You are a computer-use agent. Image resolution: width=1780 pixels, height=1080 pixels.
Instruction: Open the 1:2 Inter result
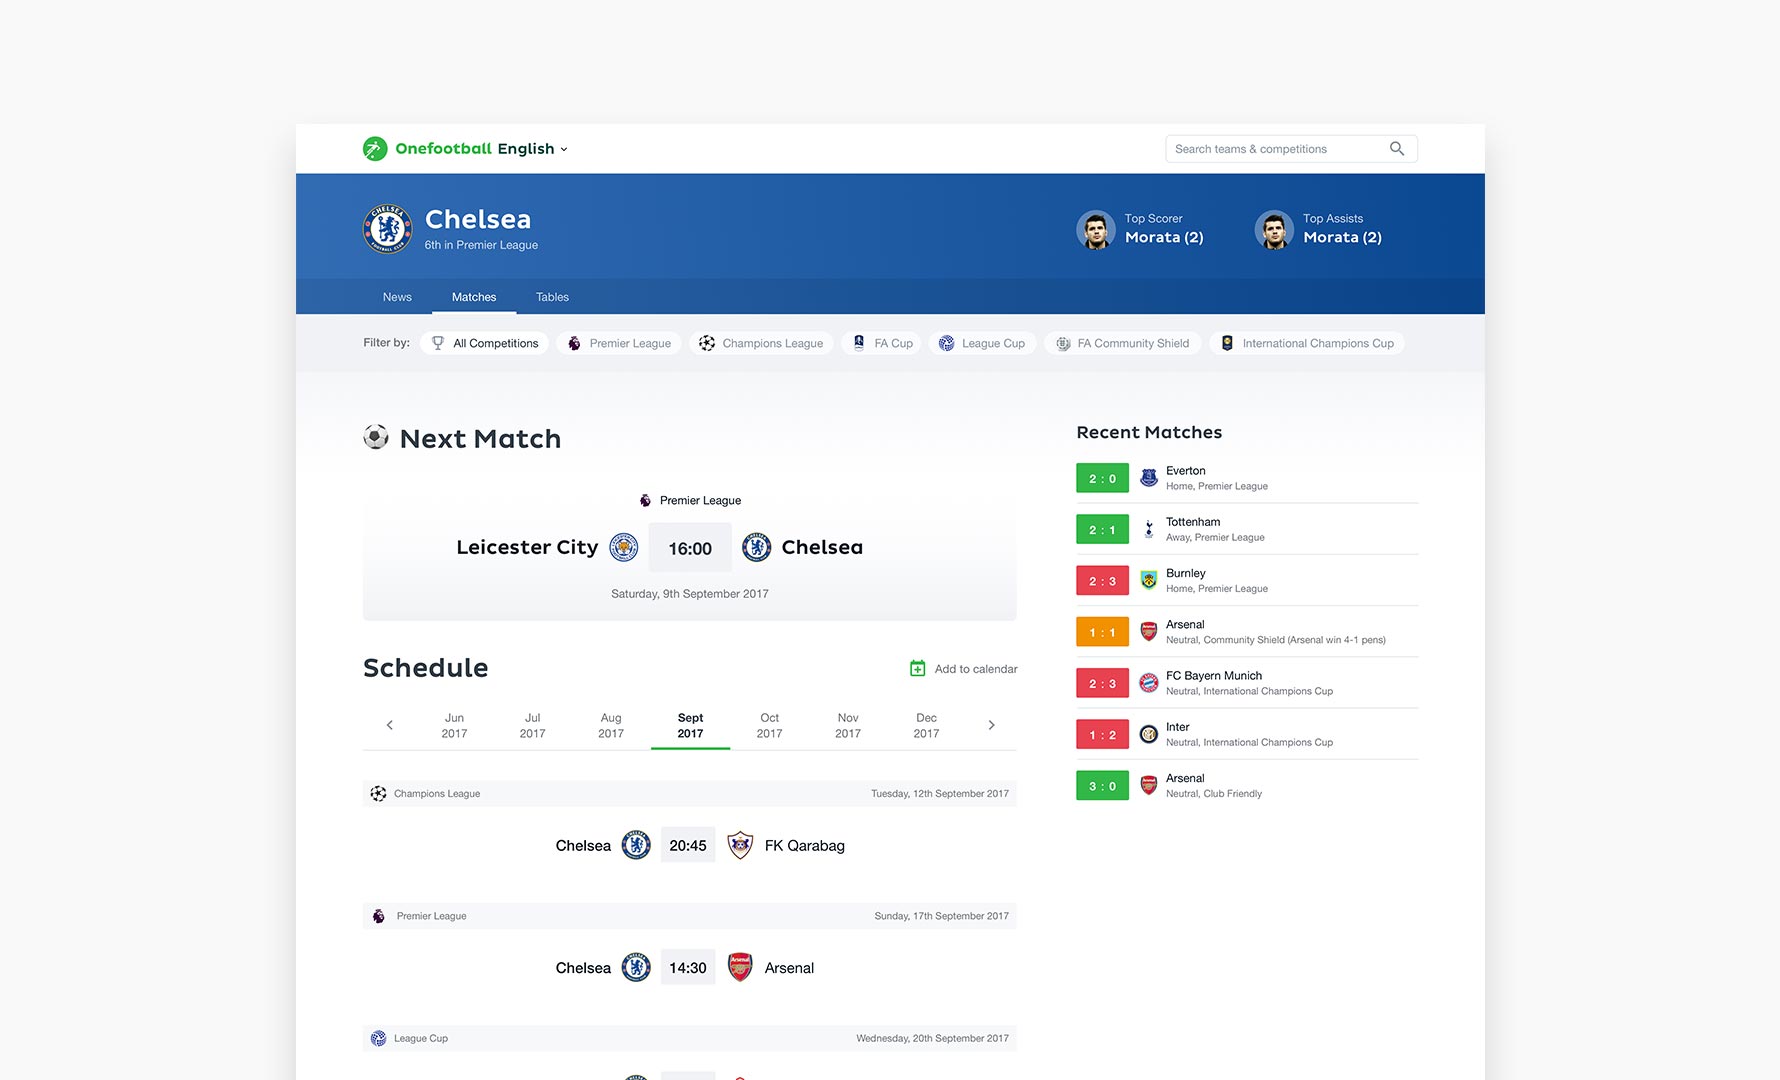(1102, 735)
